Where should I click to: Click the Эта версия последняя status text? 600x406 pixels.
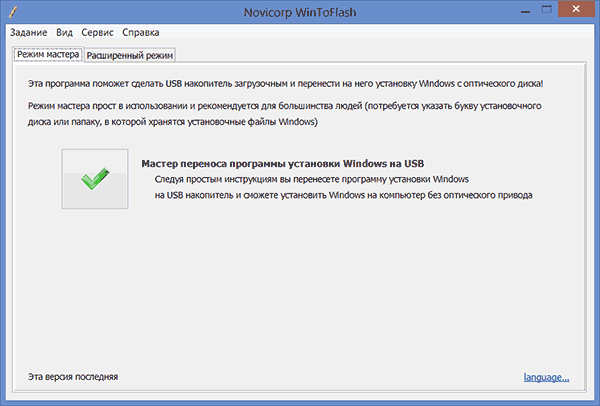pos(73,377)
